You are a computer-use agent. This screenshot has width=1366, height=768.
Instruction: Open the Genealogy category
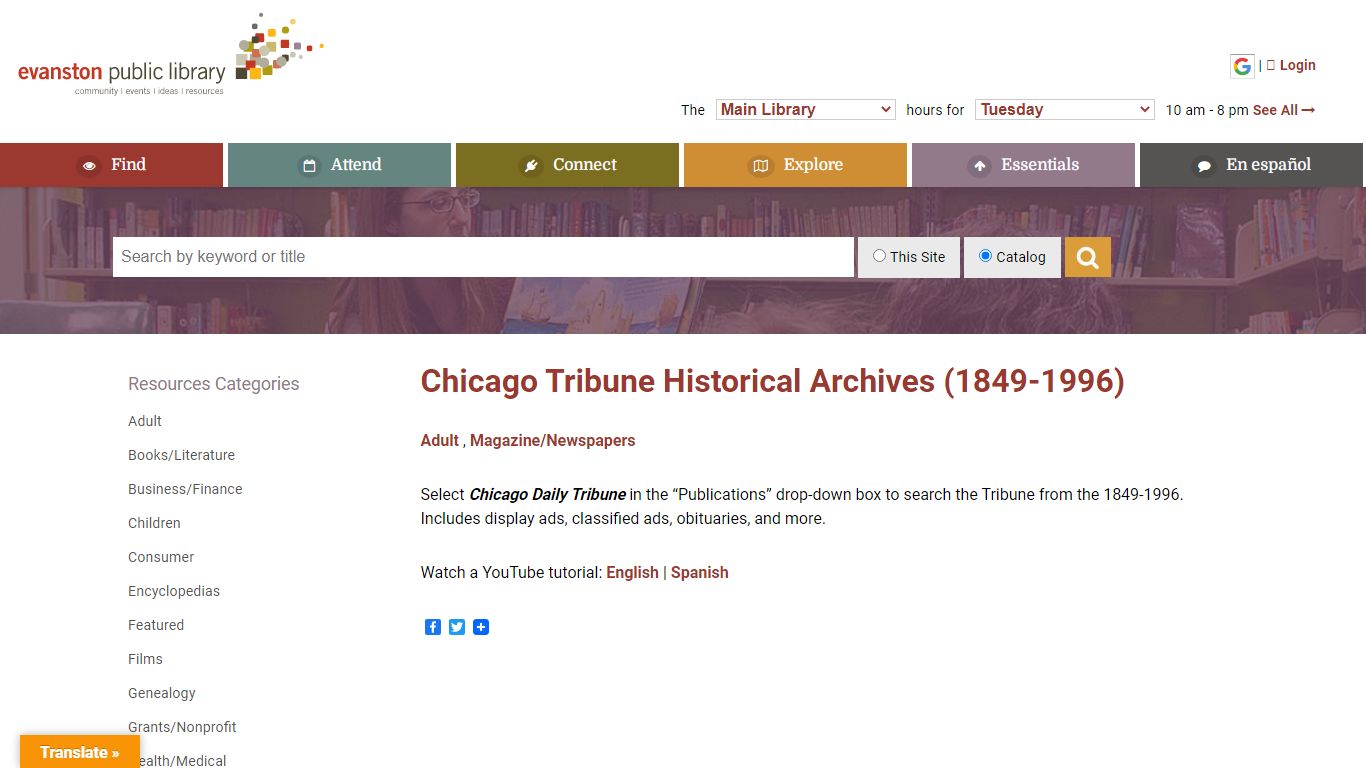pos(162,693)
